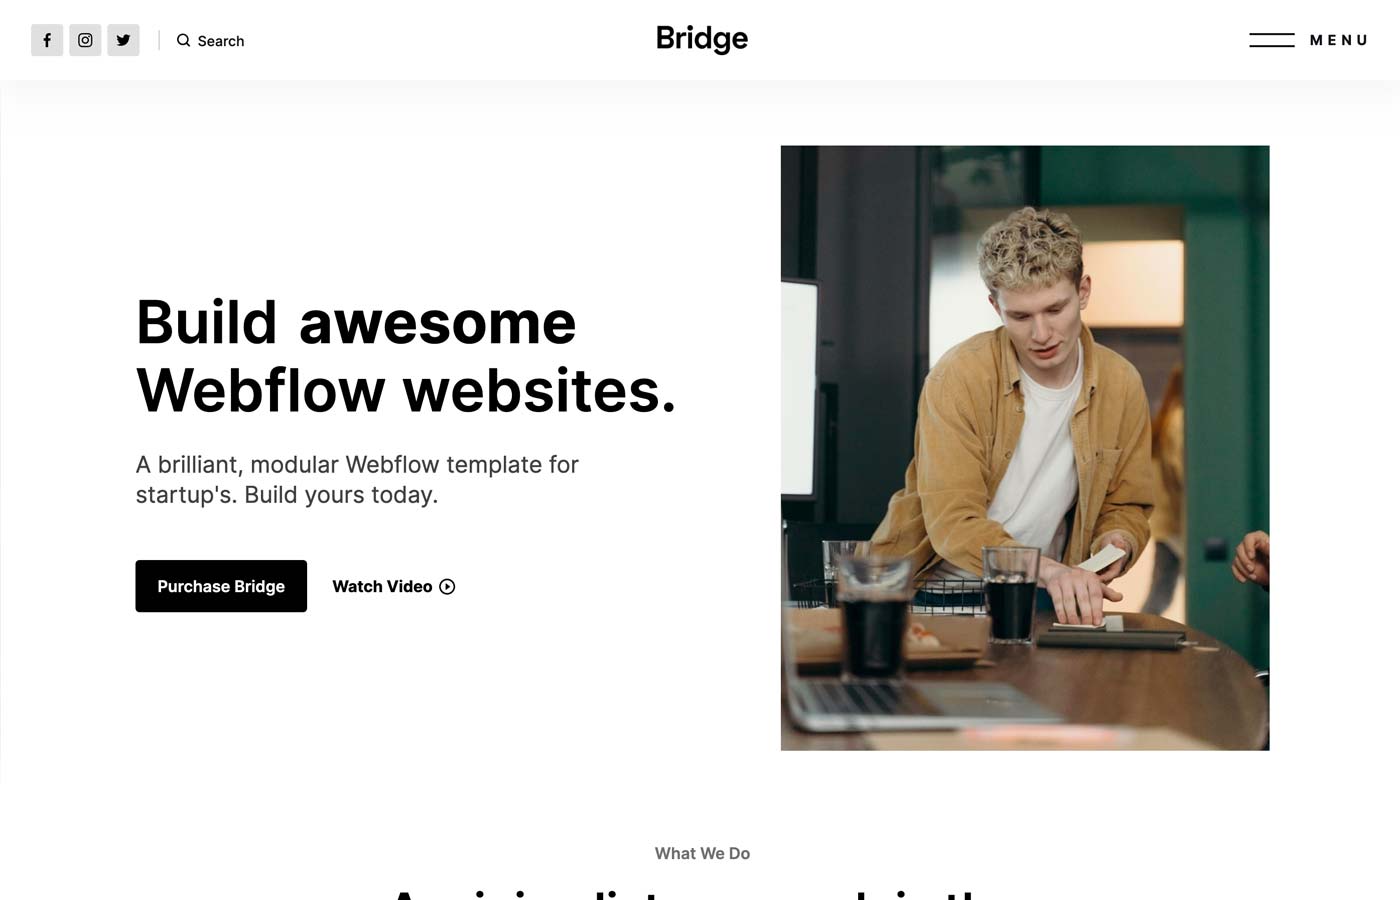Click the Purchase Bridge button

pyautogui.click(x=221, y=586)
